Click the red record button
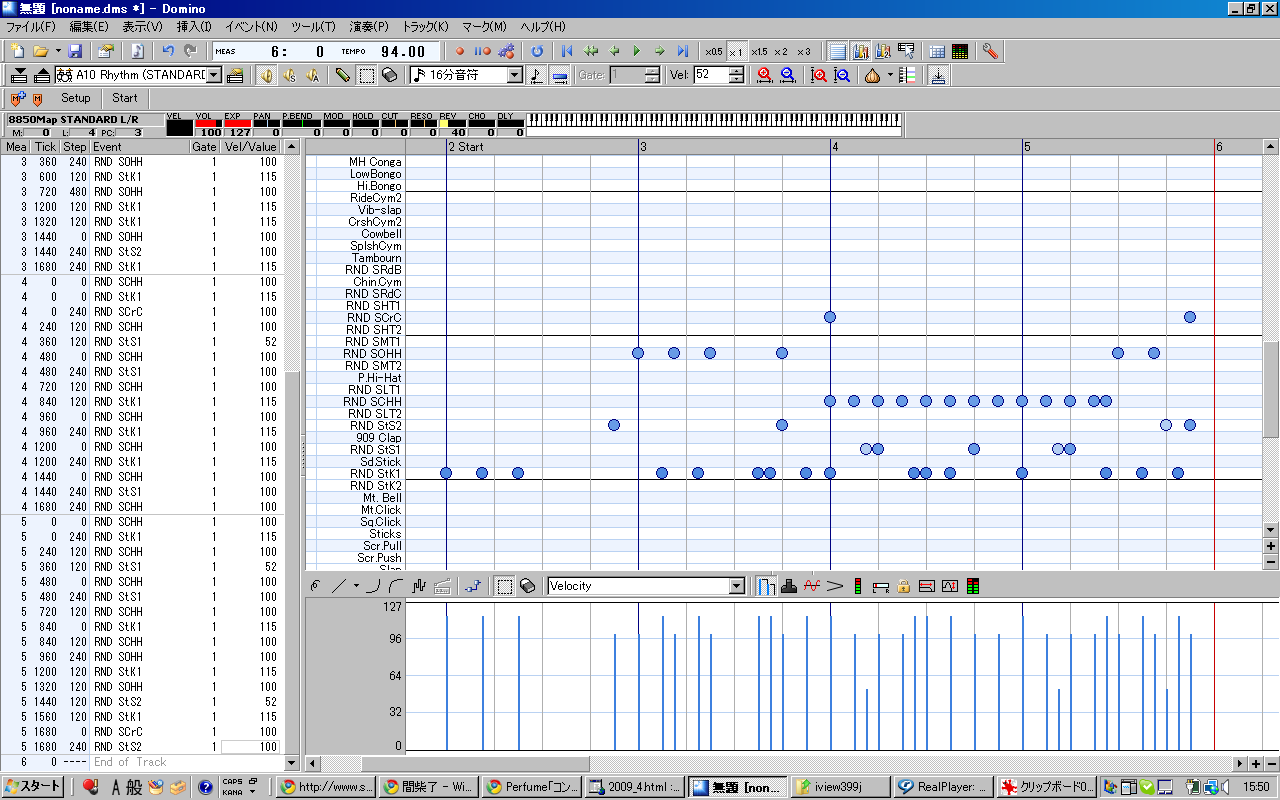Image resolution: width=1280 pixels, height=800 pixels. 461,51
